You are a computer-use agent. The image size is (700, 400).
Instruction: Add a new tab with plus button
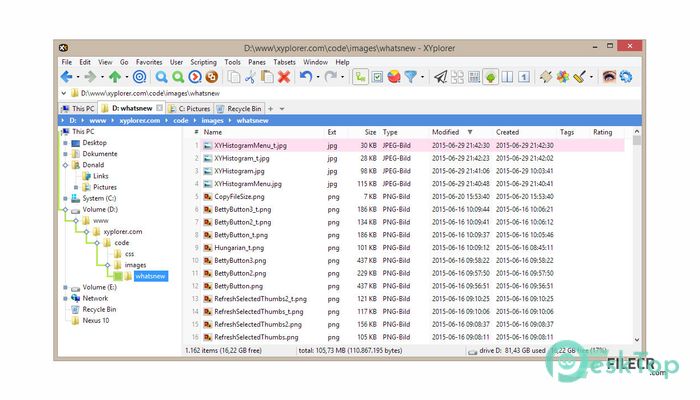pyautogui.click(x=271, y=108)
